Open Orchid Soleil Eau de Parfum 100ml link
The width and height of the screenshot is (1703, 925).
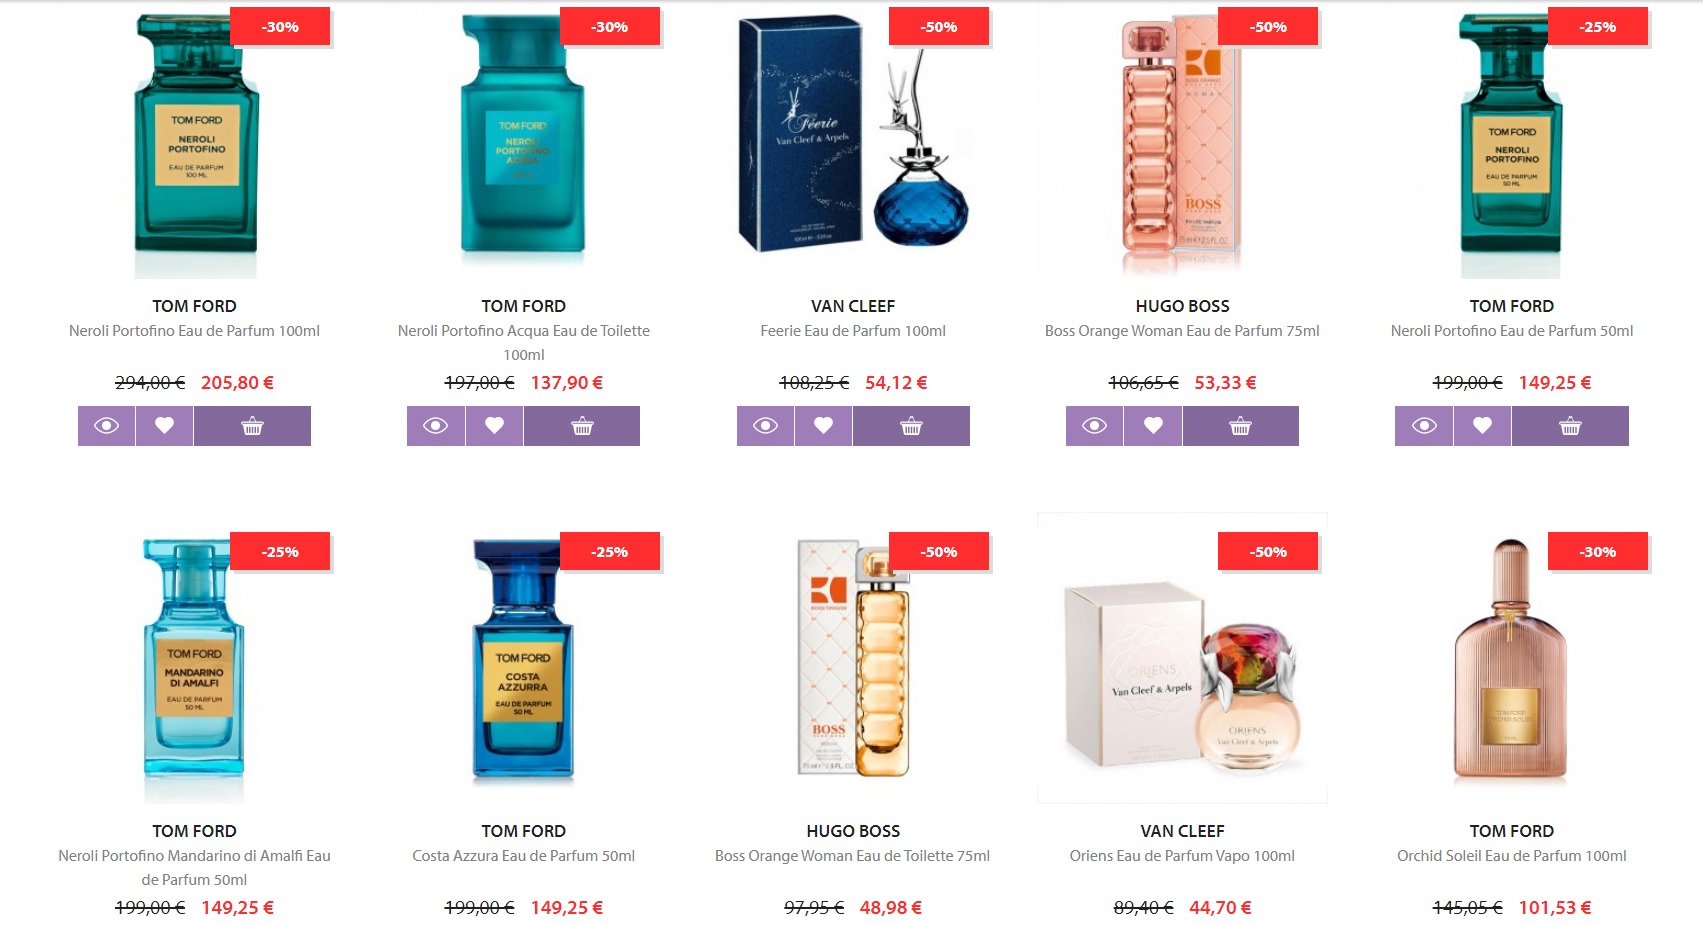click(1512, 856)
